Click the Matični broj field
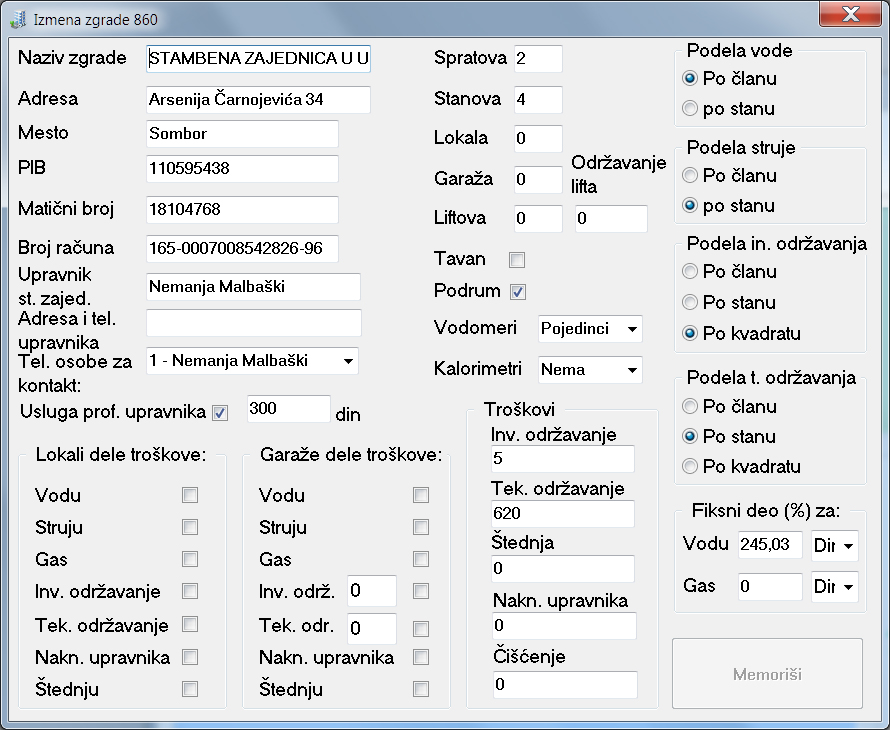The height and width of the screenshot is (730, 890). tap(242, 209)
